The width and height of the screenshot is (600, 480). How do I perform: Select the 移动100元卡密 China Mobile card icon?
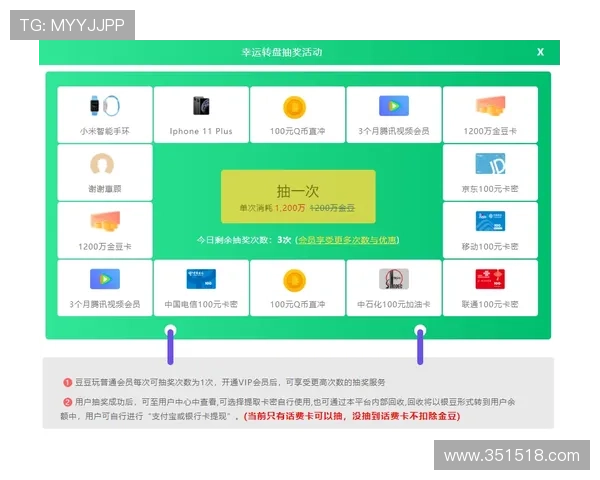pyautogui.click(x=490, y=221)
